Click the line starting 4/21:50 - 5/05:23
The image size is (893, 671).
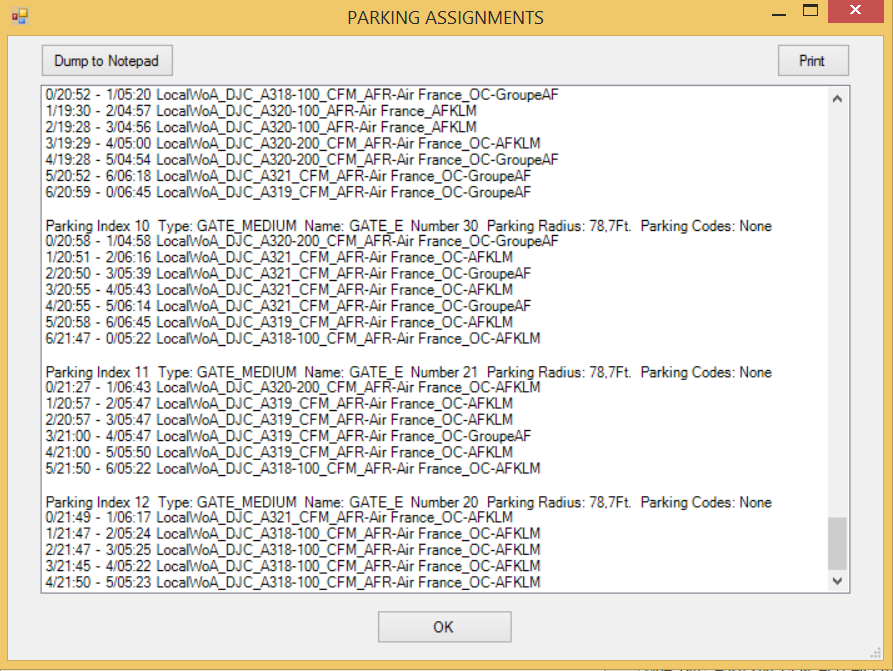(x=293, y=583)
